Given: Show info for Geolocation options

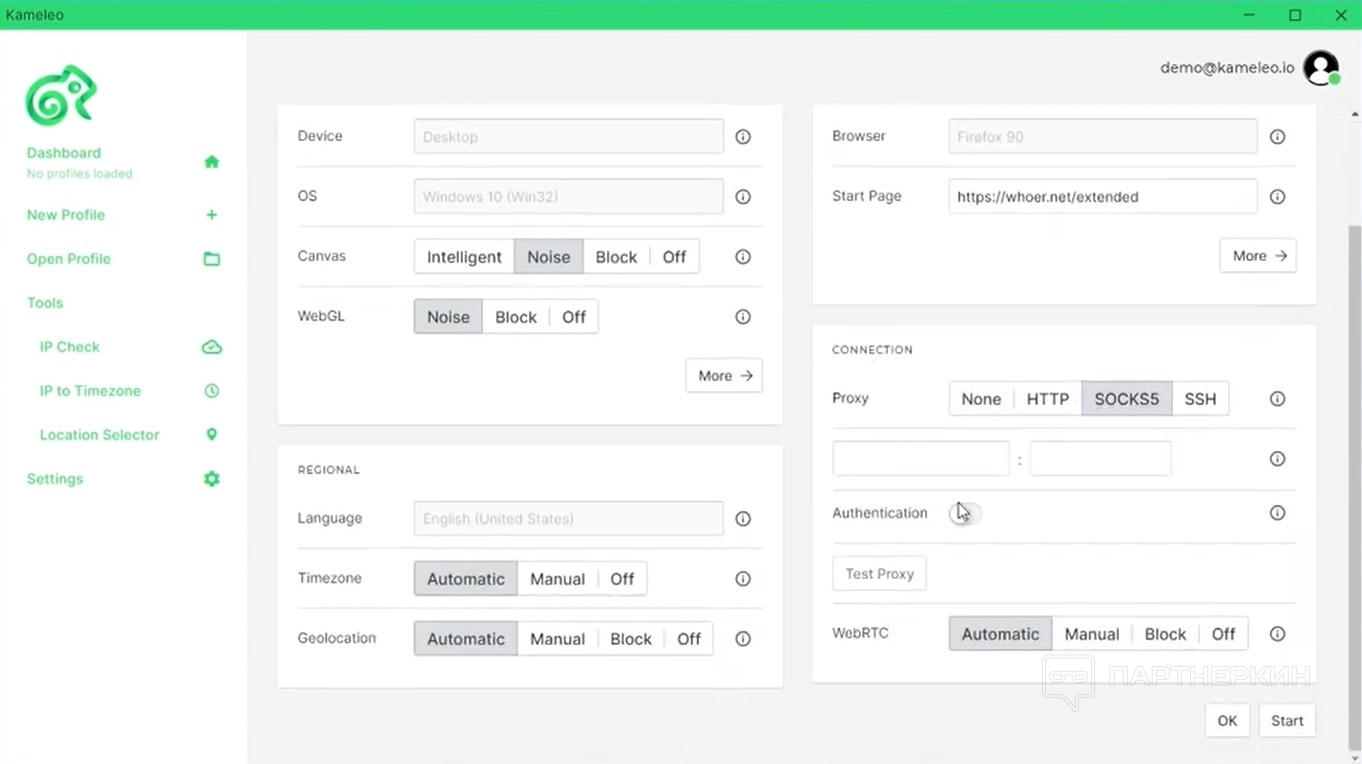Looking at the screenshot, I should [743, 639].
